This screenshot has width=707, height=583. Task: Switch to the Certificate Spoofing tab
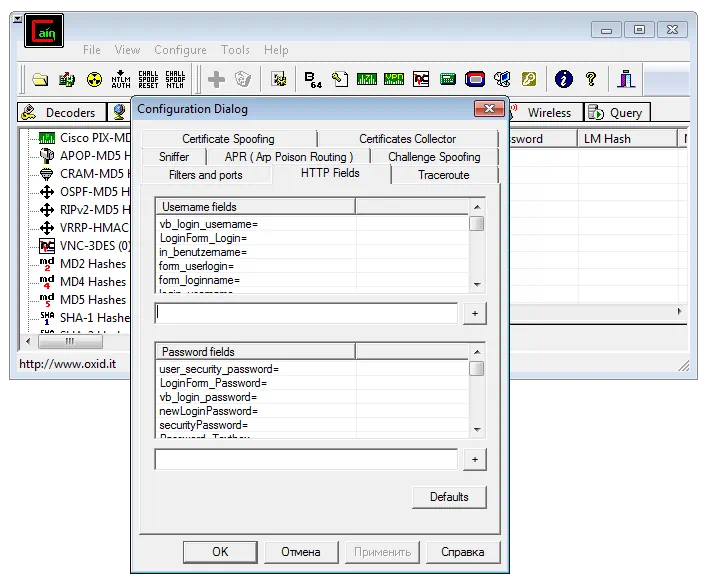[x=228, y=139]
